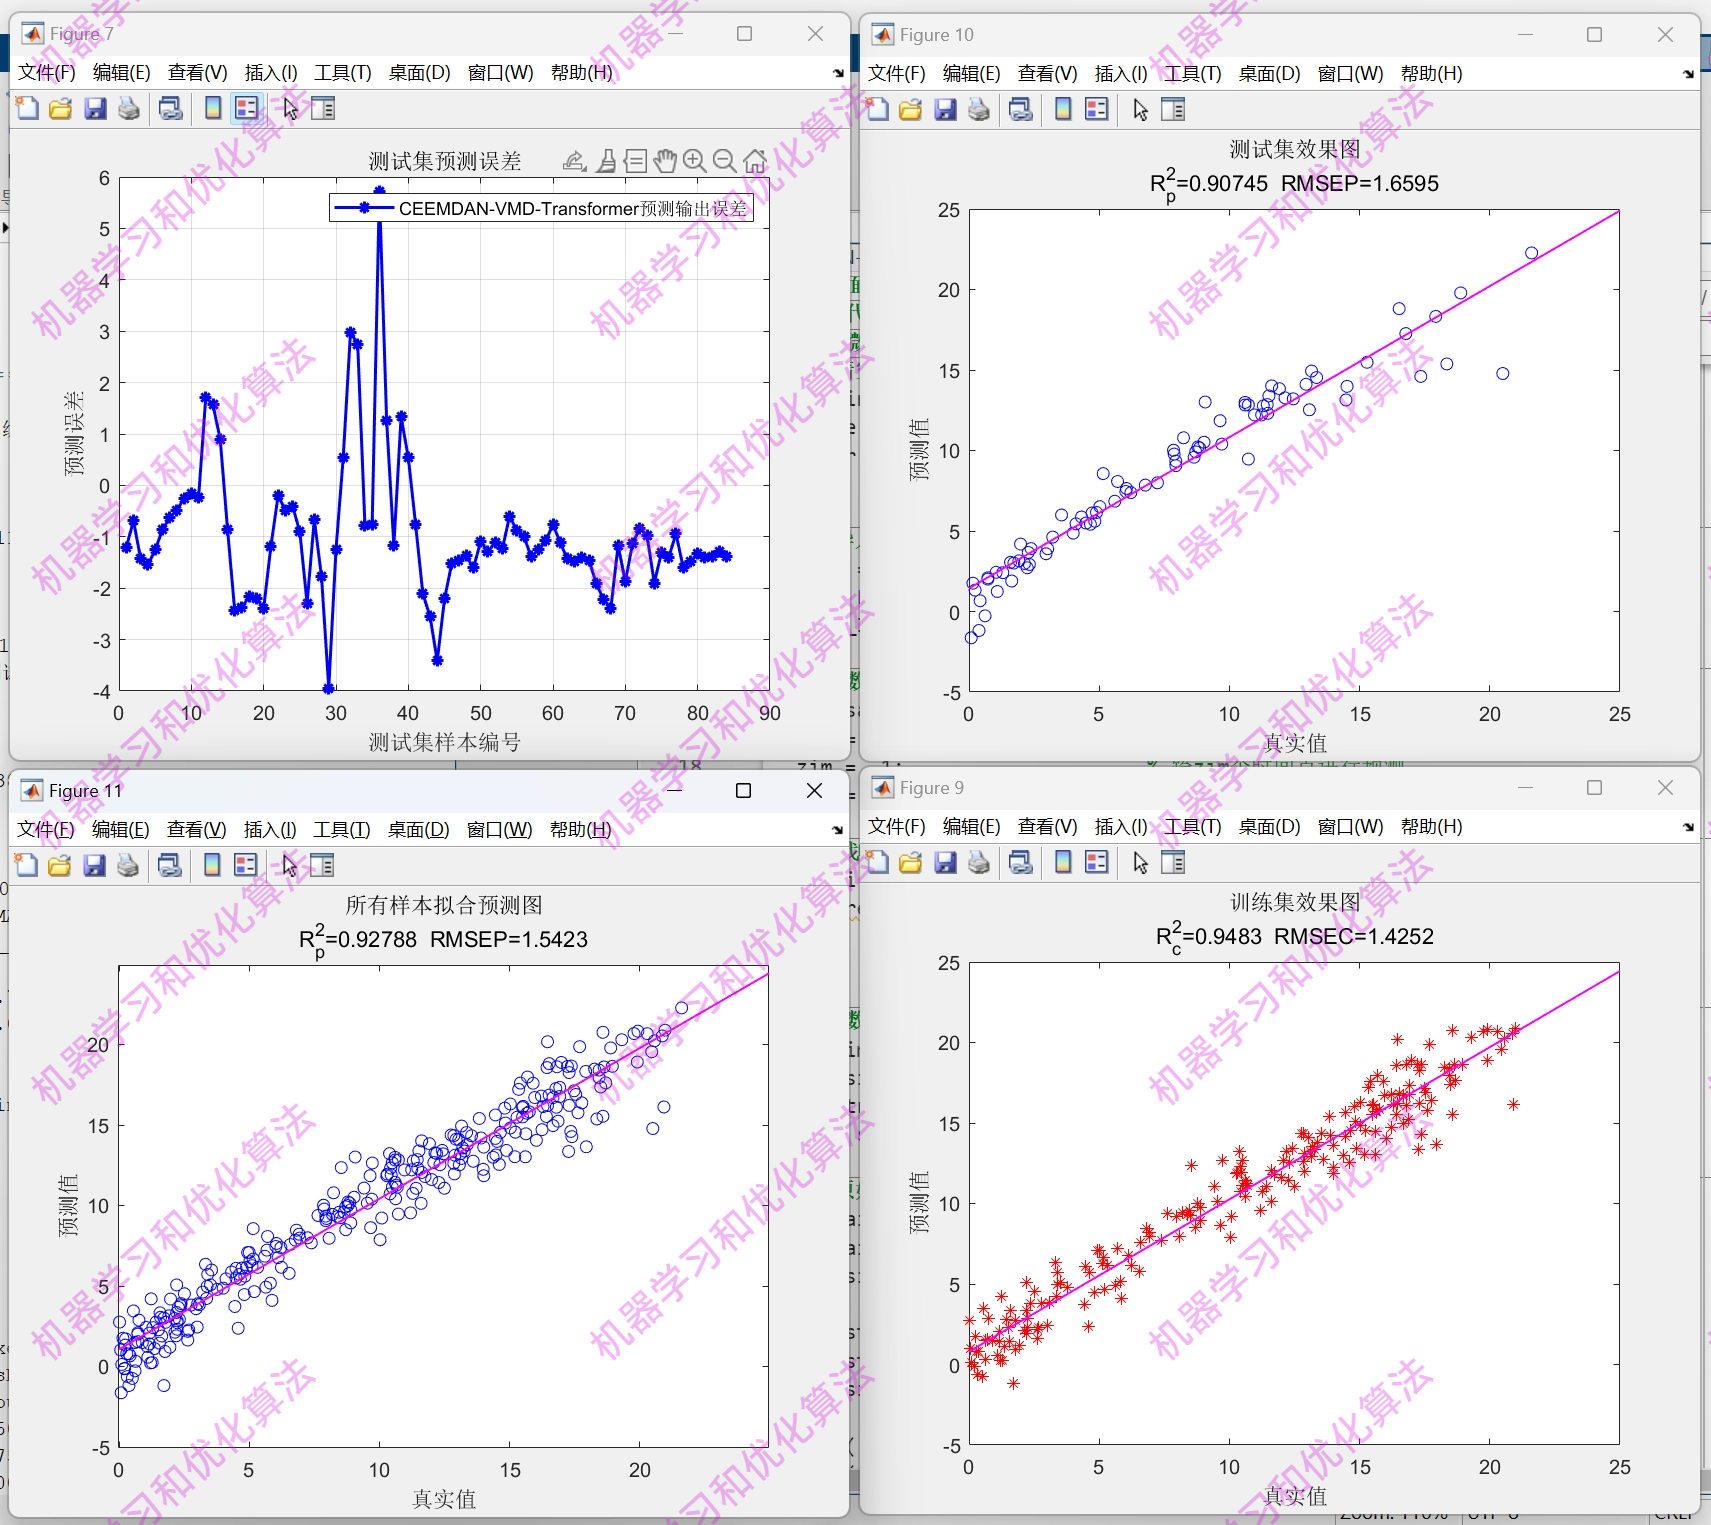Open the 工具(T) menu in Figure 9
Screen dimensions: 1711x1525
(1193, 827)
